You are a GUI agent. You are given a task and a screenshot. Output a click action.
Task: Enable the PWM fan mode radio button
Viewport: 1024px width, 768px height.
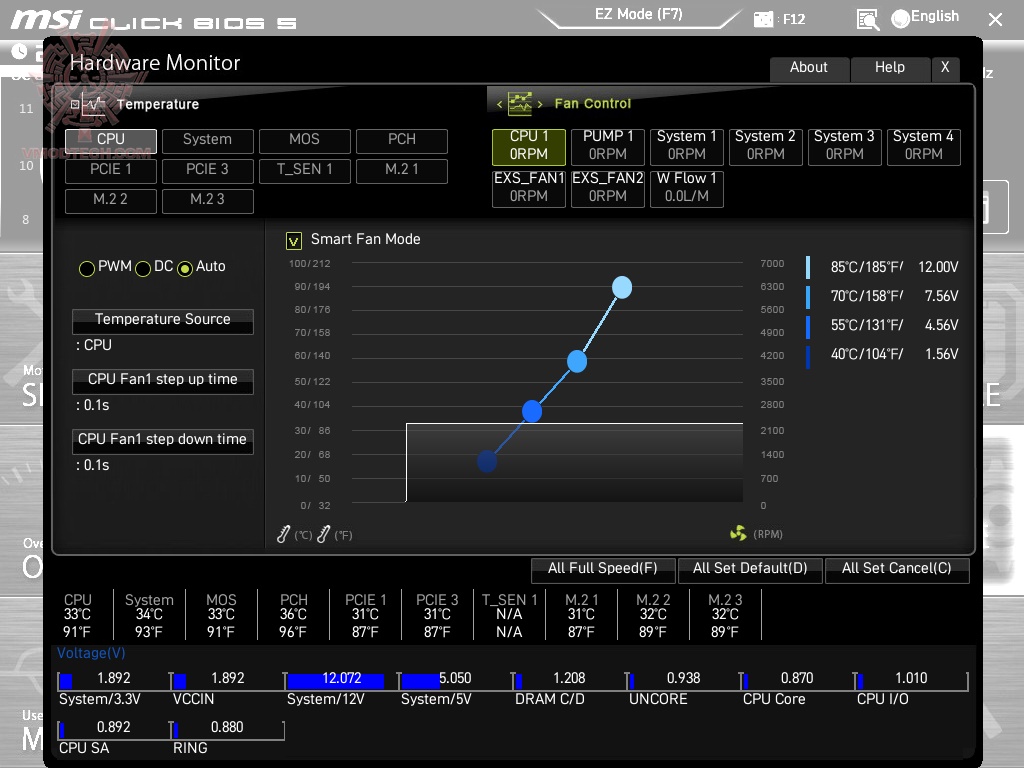[87, 267]
